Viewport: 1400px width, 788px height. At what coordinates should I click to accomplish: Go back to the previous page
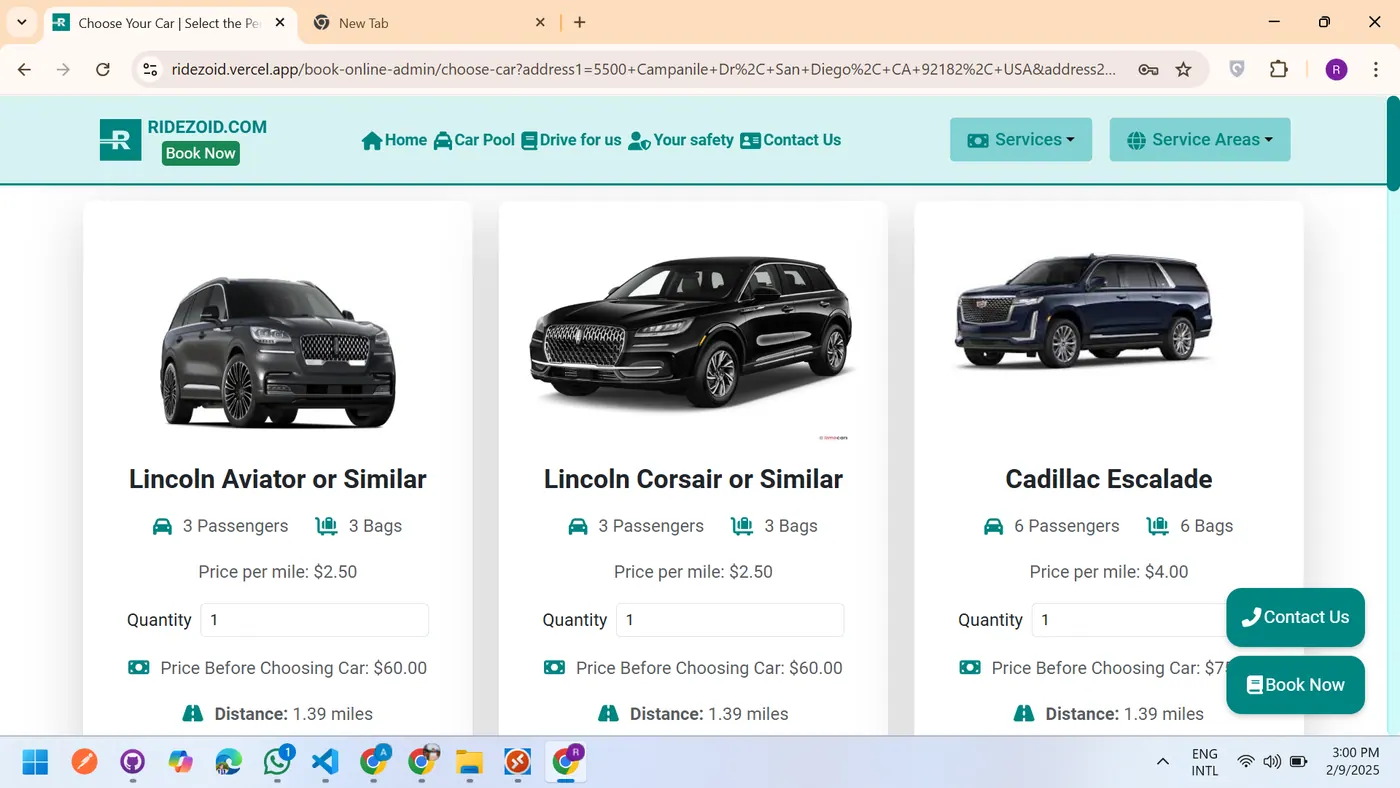click(24, 69)
